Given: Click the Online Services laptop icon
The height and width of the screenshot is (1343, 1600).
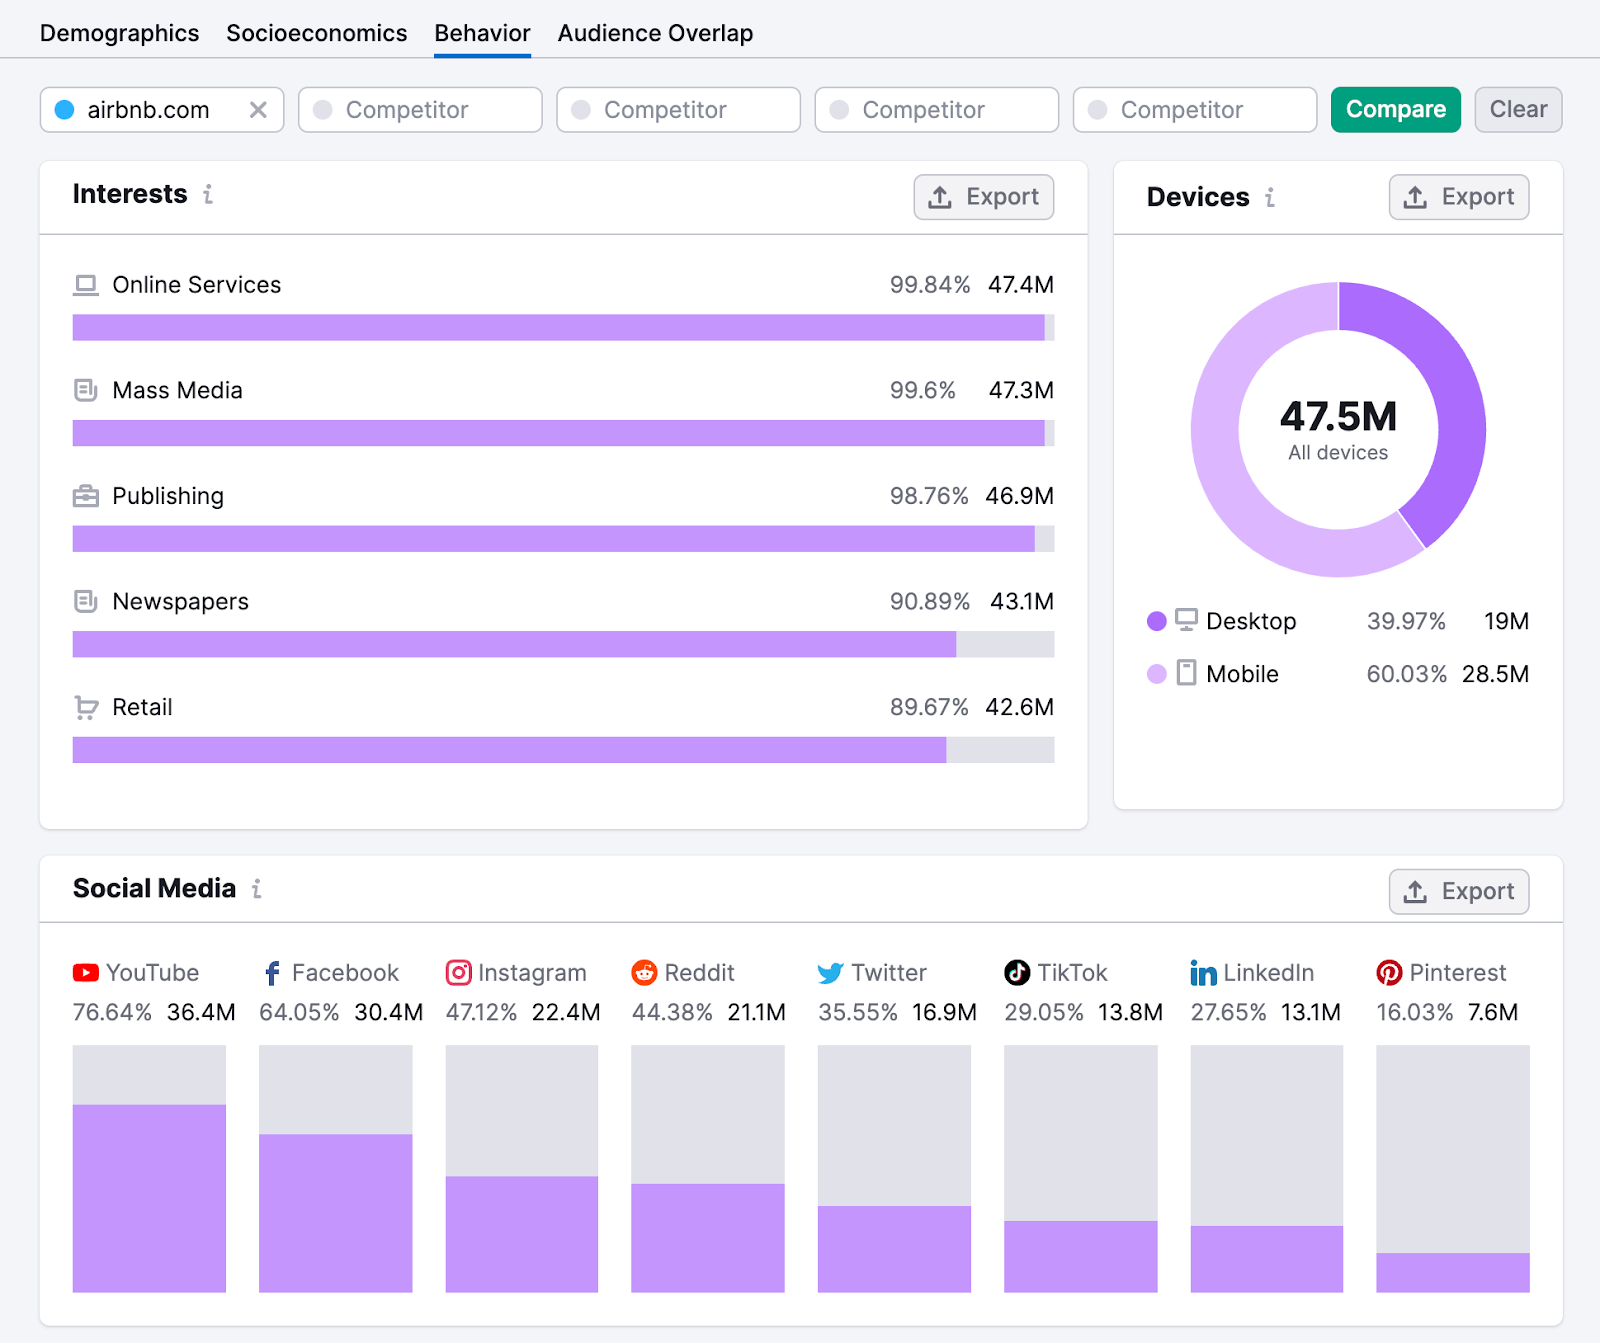Looking at the screenshot, I should click(86, 285).
